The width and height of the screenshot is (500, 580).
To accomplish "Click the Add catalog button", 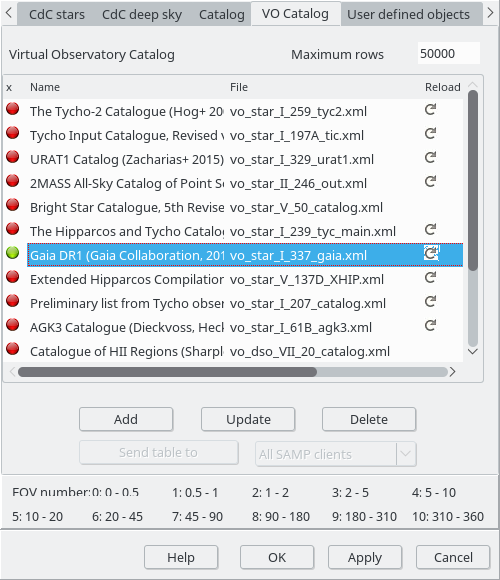I will tap(126, 419).
